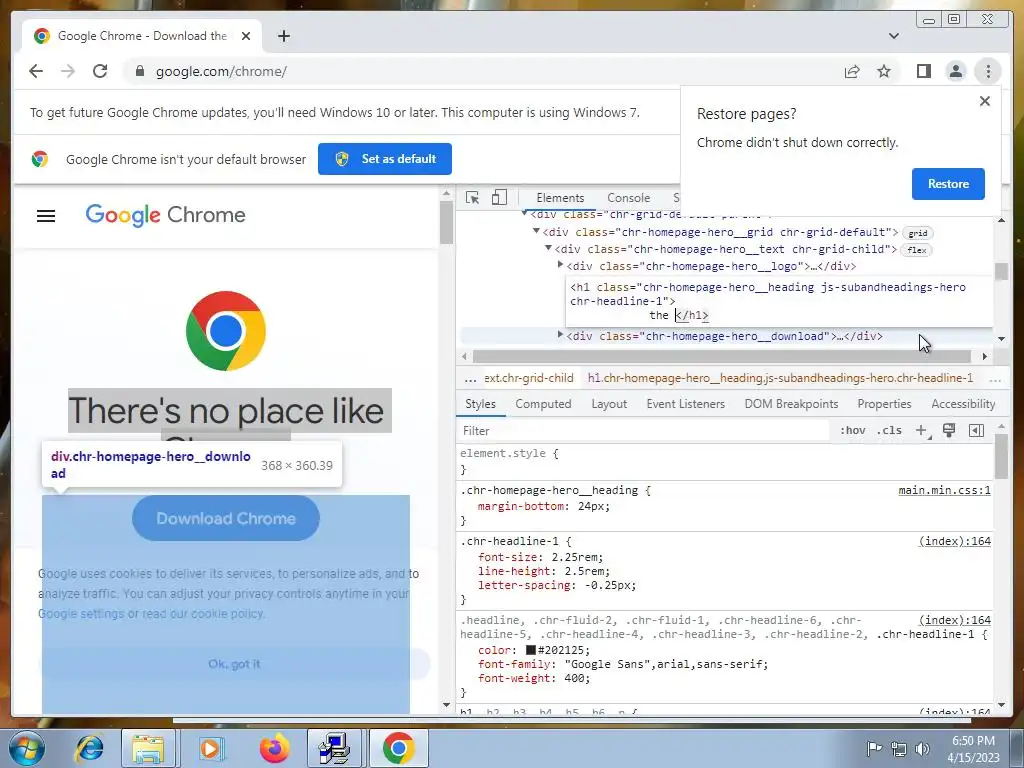The height and width of the screenshot is (768, 1024).
Task: Click the flex badge in the DOM tree
Action: [x=916, y=250]
